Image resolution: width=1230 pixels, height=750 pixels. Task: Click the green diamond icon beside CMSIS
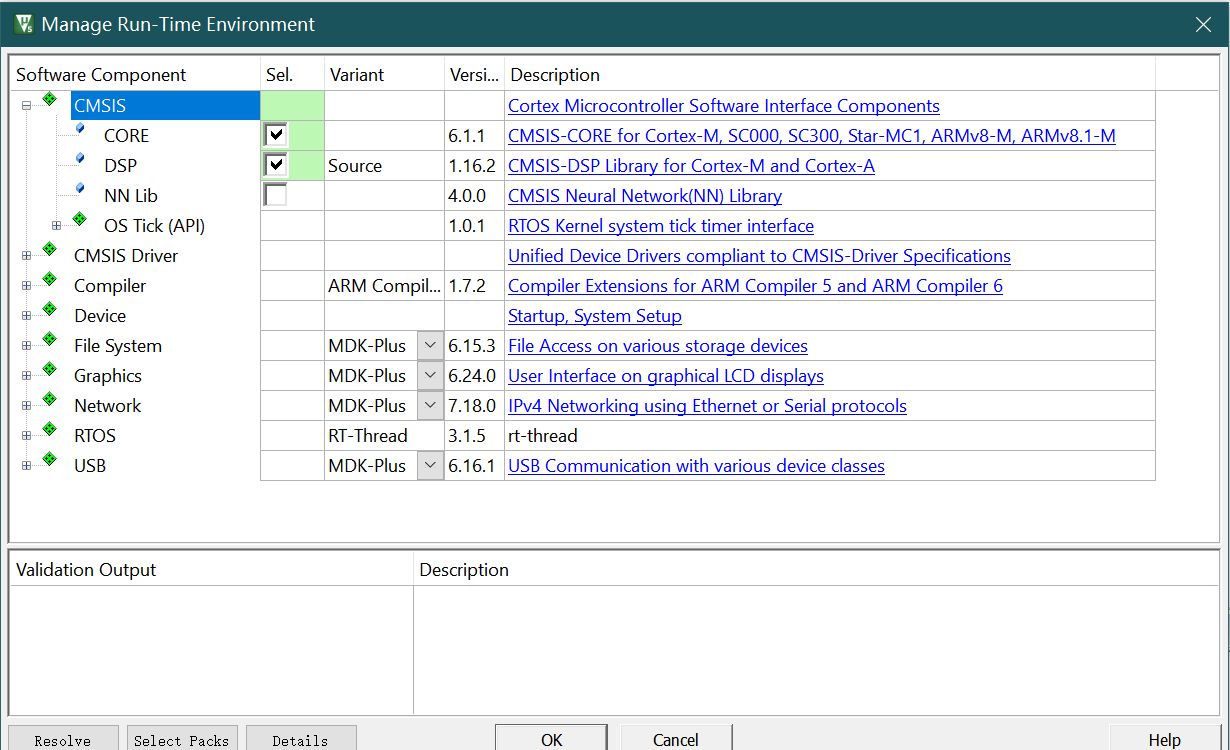tap(49, 99)
